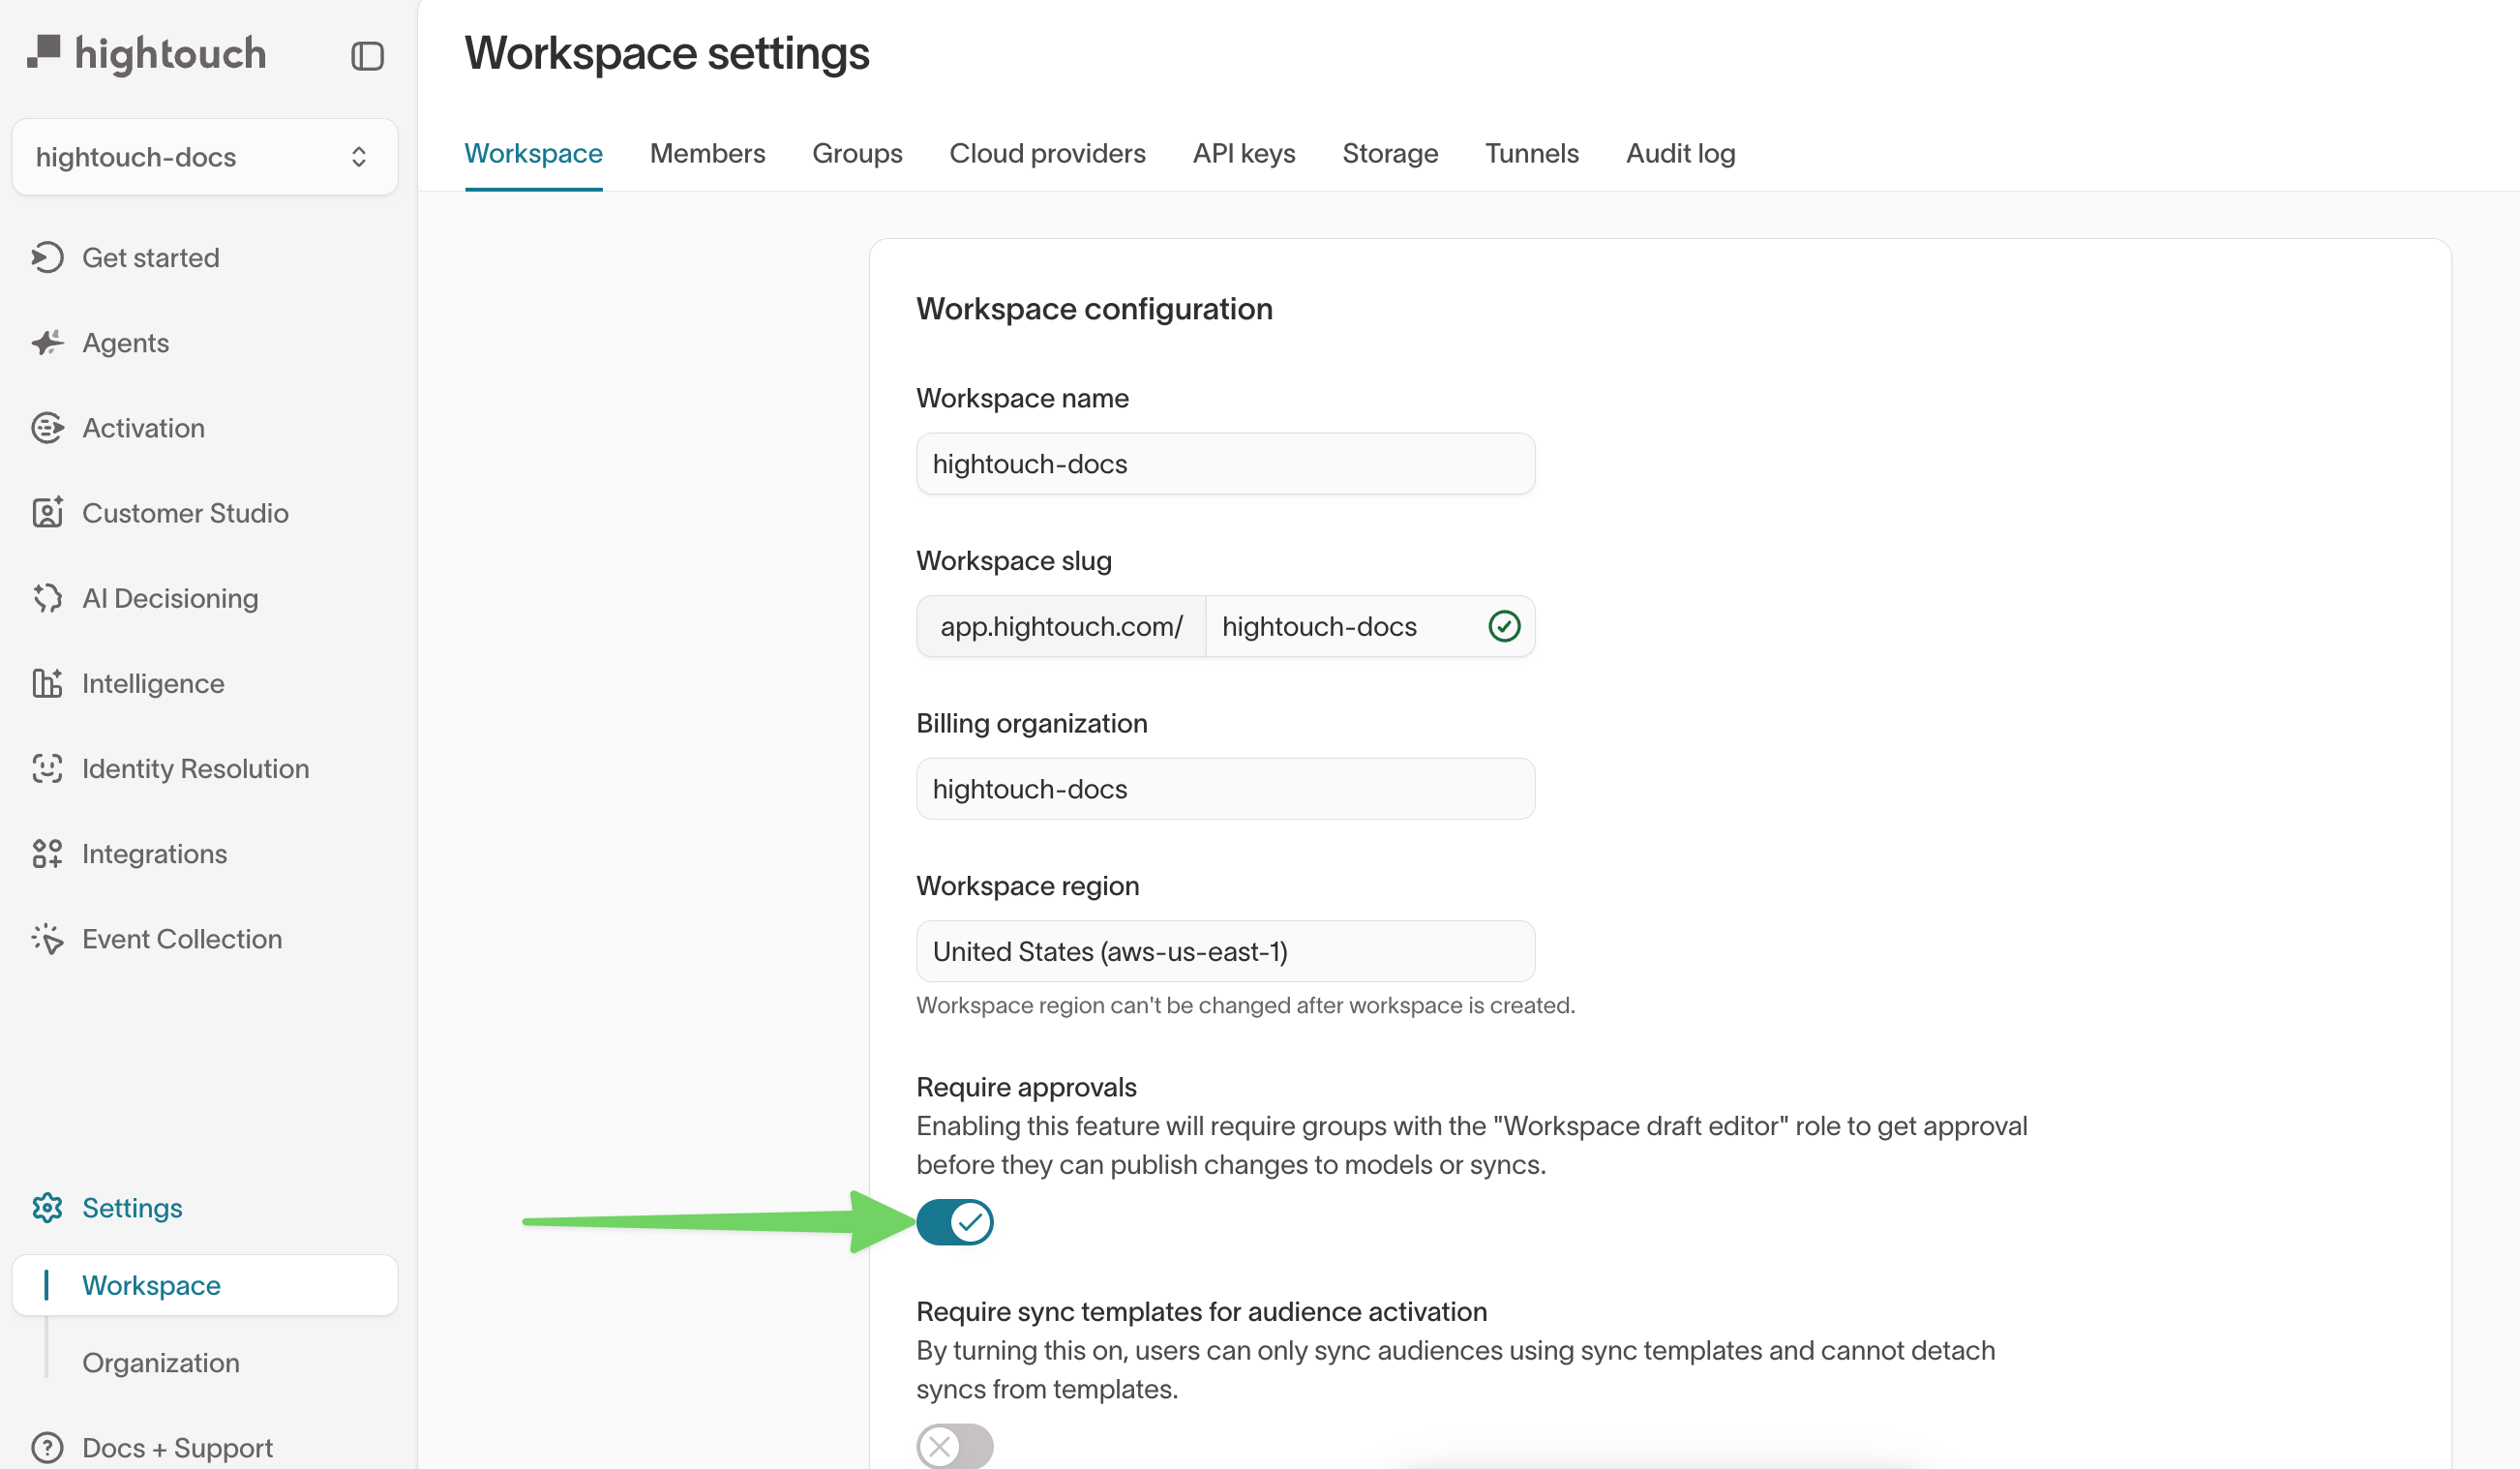Select Organization under Settings
2520x1469 pixels.
[160, 1362]
